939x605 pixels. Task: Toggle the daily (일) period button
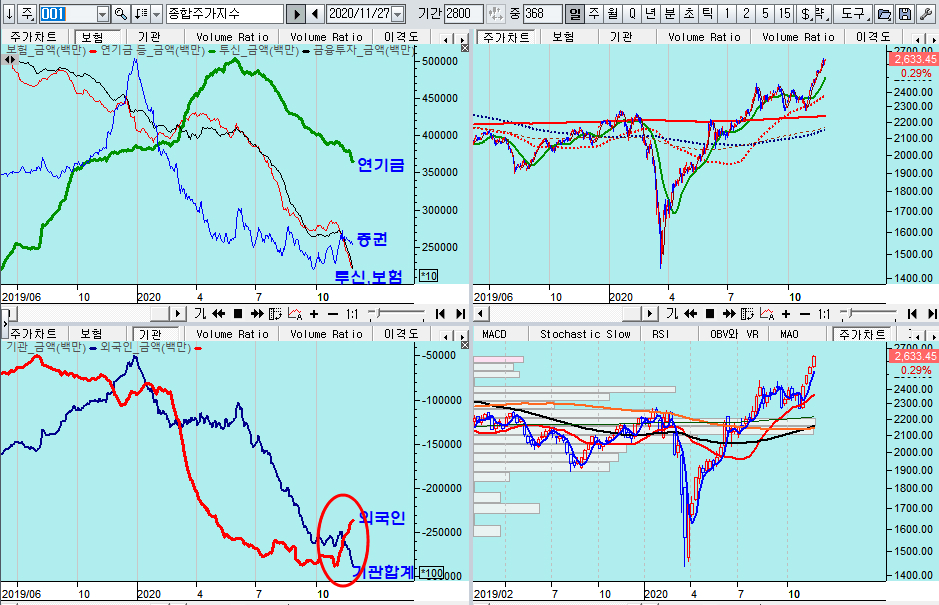574,14
